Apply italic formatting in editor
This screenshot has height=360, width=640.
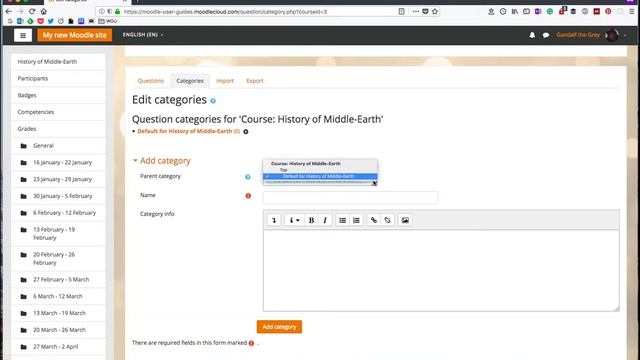coord(325,220)
